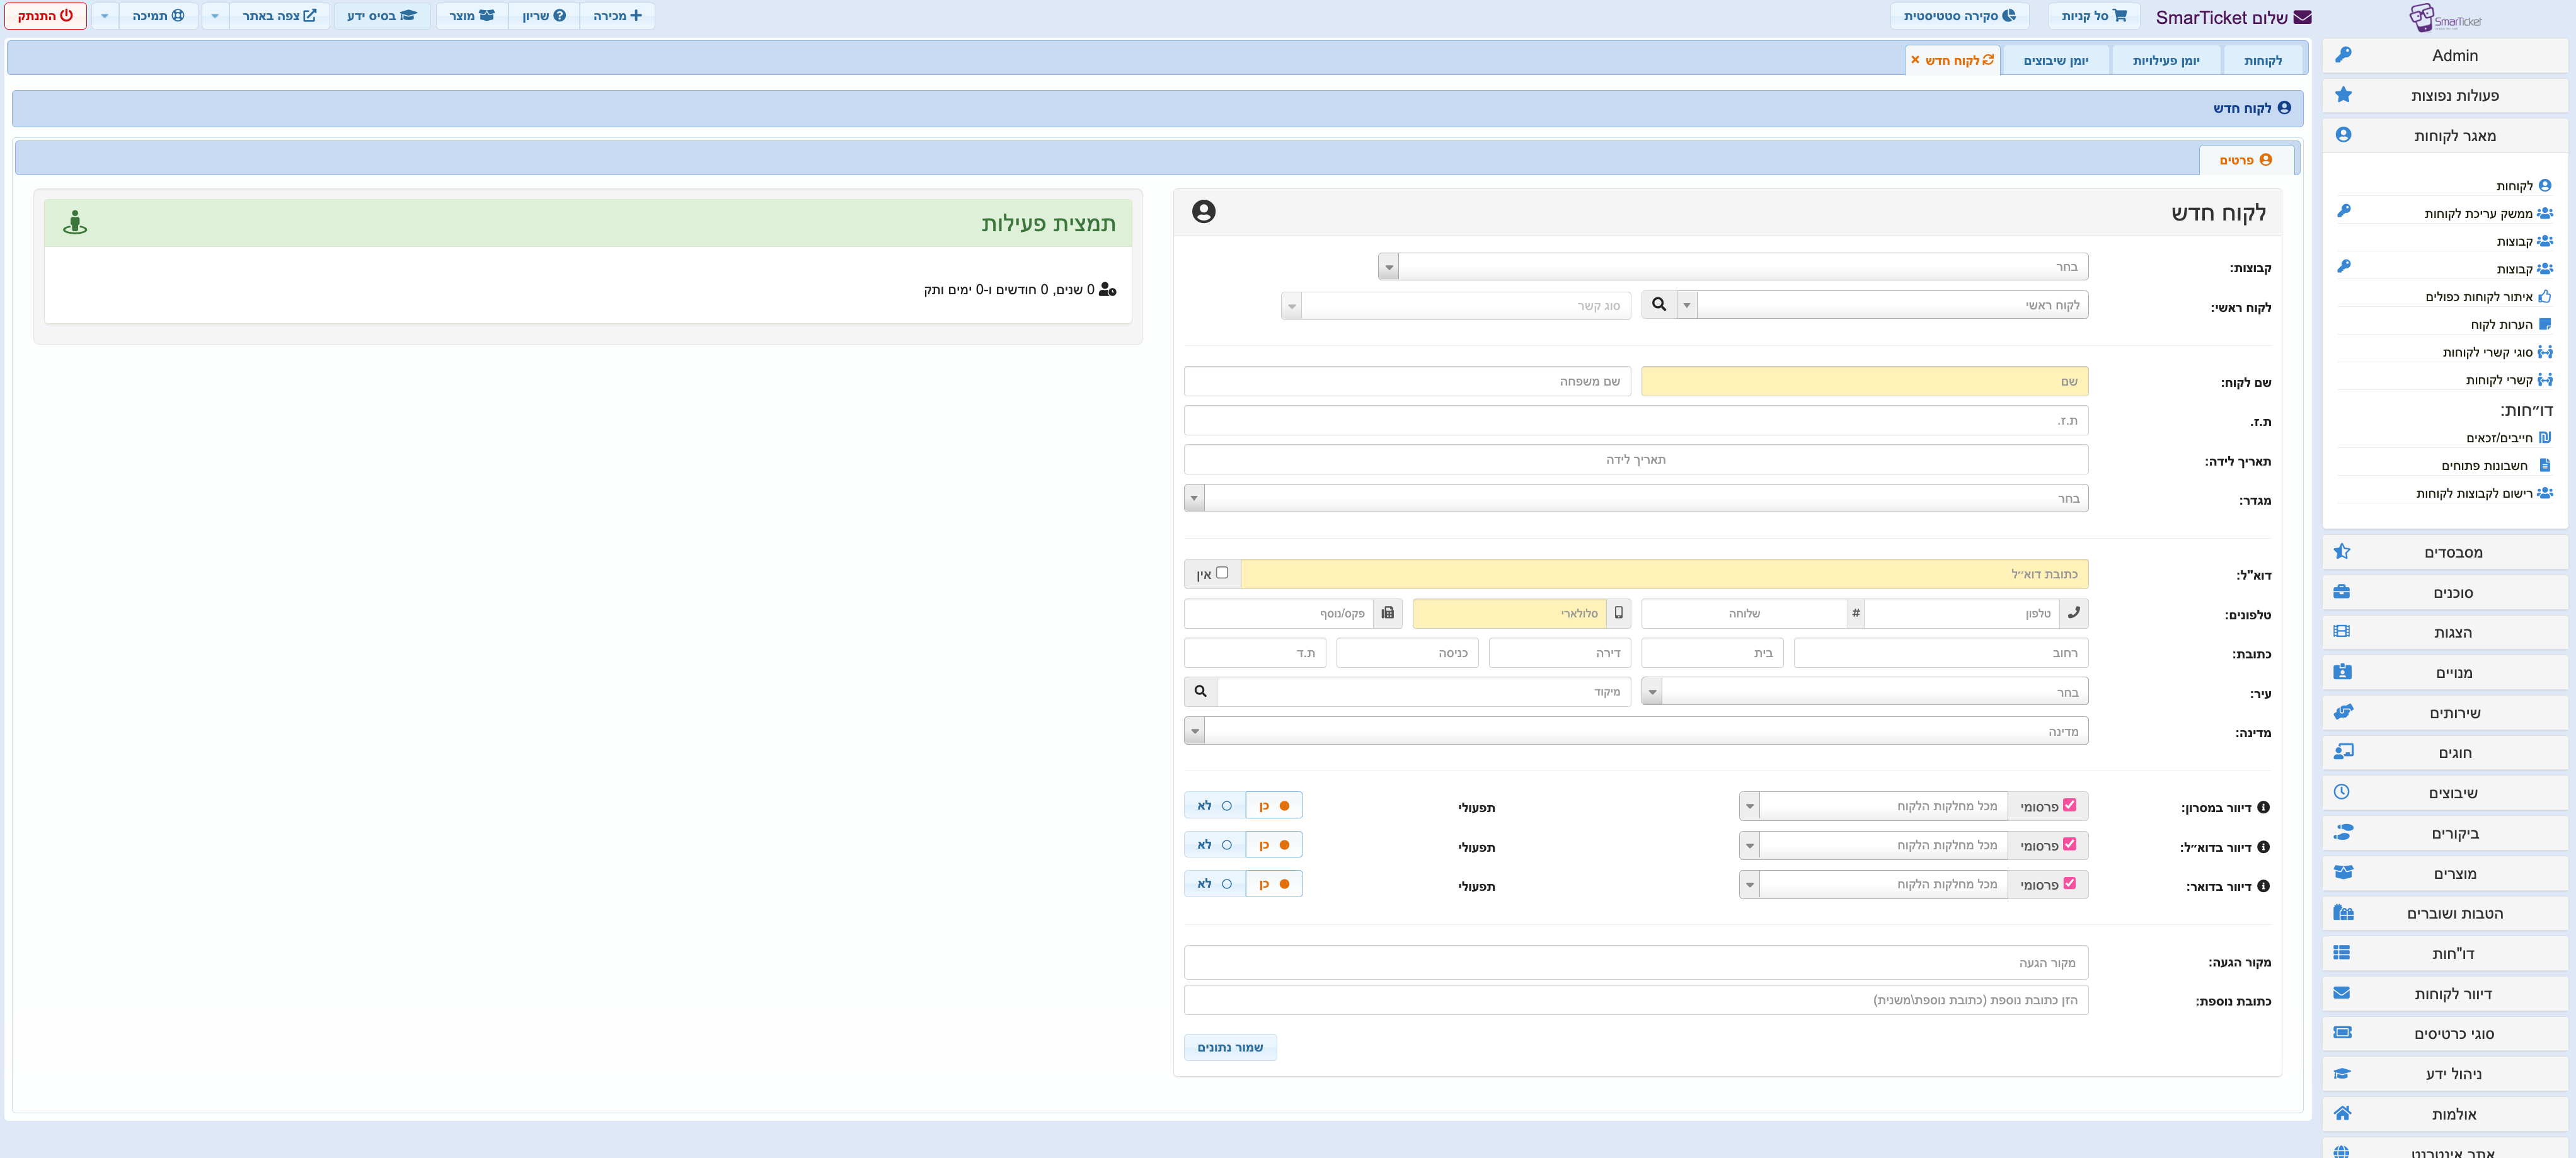Open לכל מחלקות הלקוח dropdown in דיוור בדואר row
The image size is (2576, 1158).
coord(1874,884)
